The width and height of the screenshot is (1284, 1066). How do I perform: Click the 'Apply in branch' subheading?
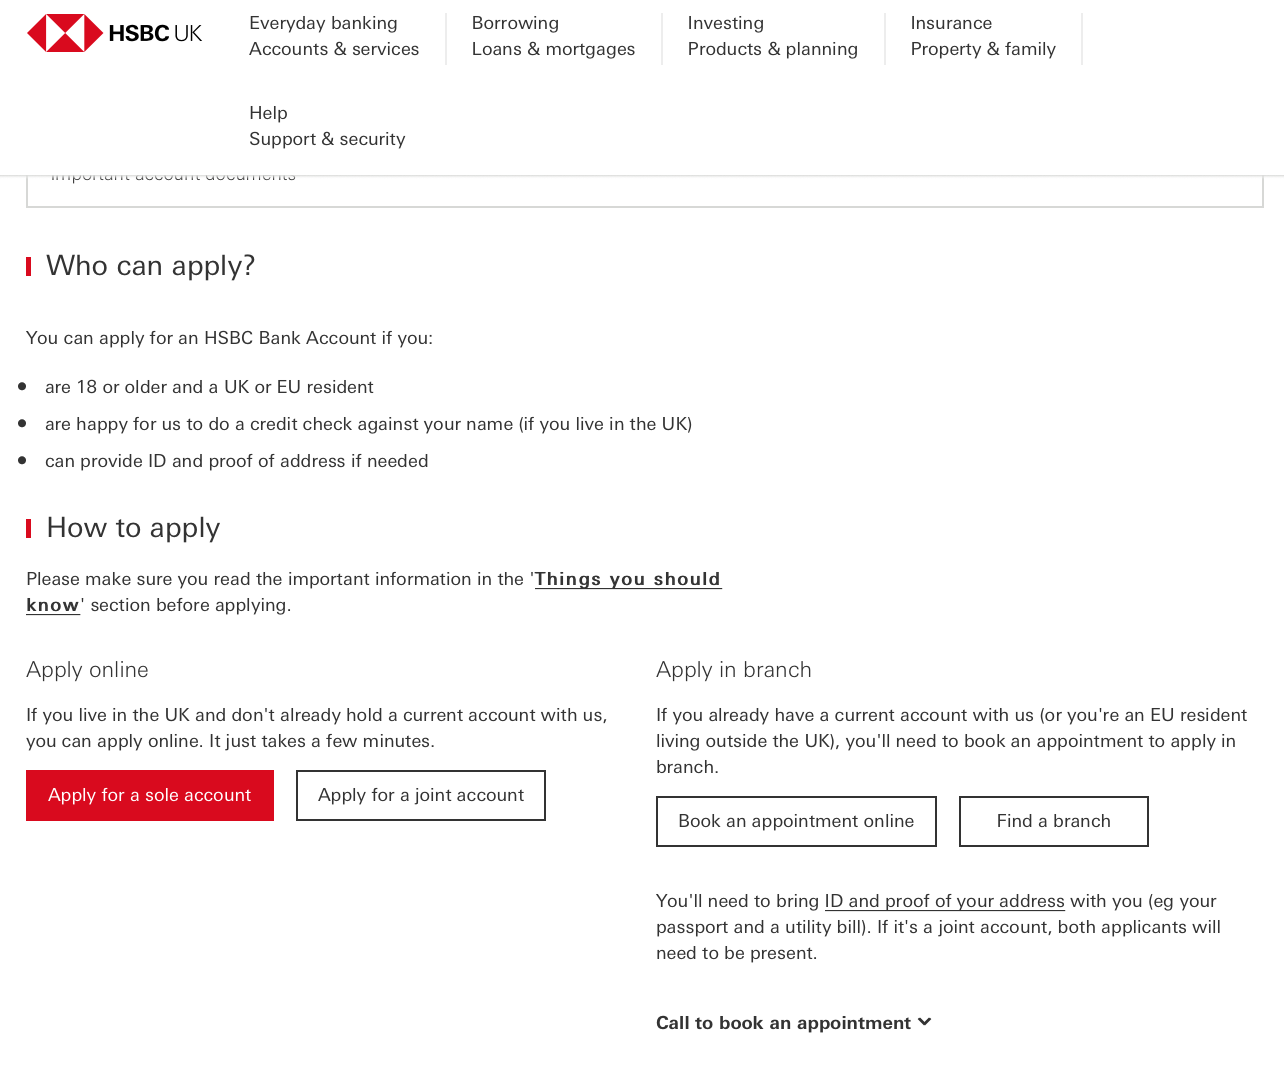tap(734, 670)
